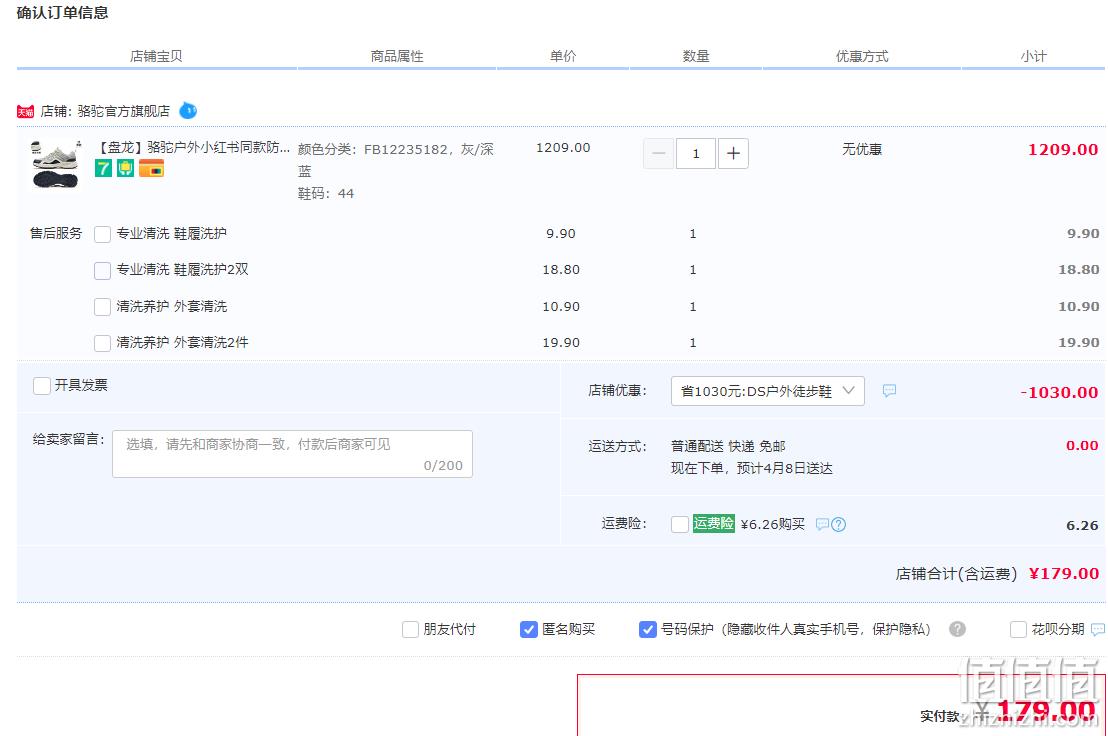Decrease quantity with the minus button
Image resolution: width=1108 pixels, height=736 pixels.
pyautogui.click(x=659, y=153)
